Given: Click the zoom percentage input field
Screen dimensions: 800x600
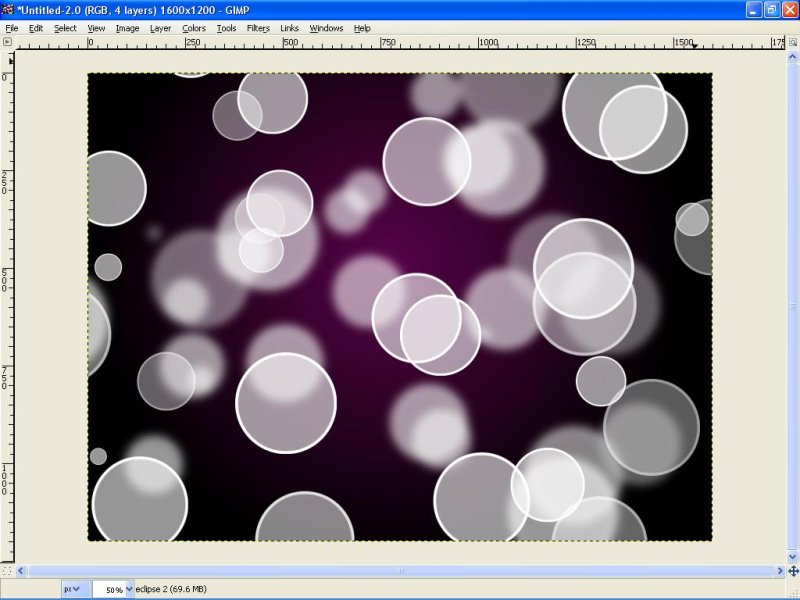Looking at the screenshot, I should pos(108,590).
